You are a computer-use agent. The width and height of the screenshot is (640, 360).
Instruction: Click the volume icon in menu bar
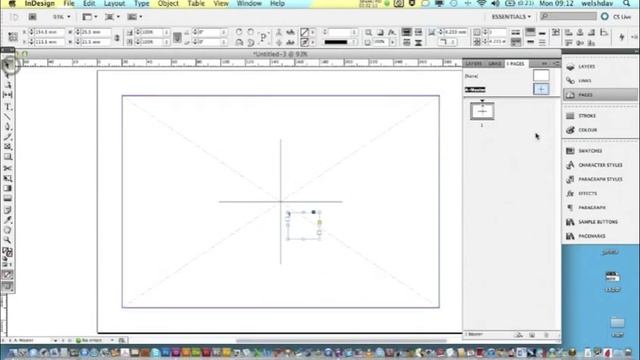496,4
